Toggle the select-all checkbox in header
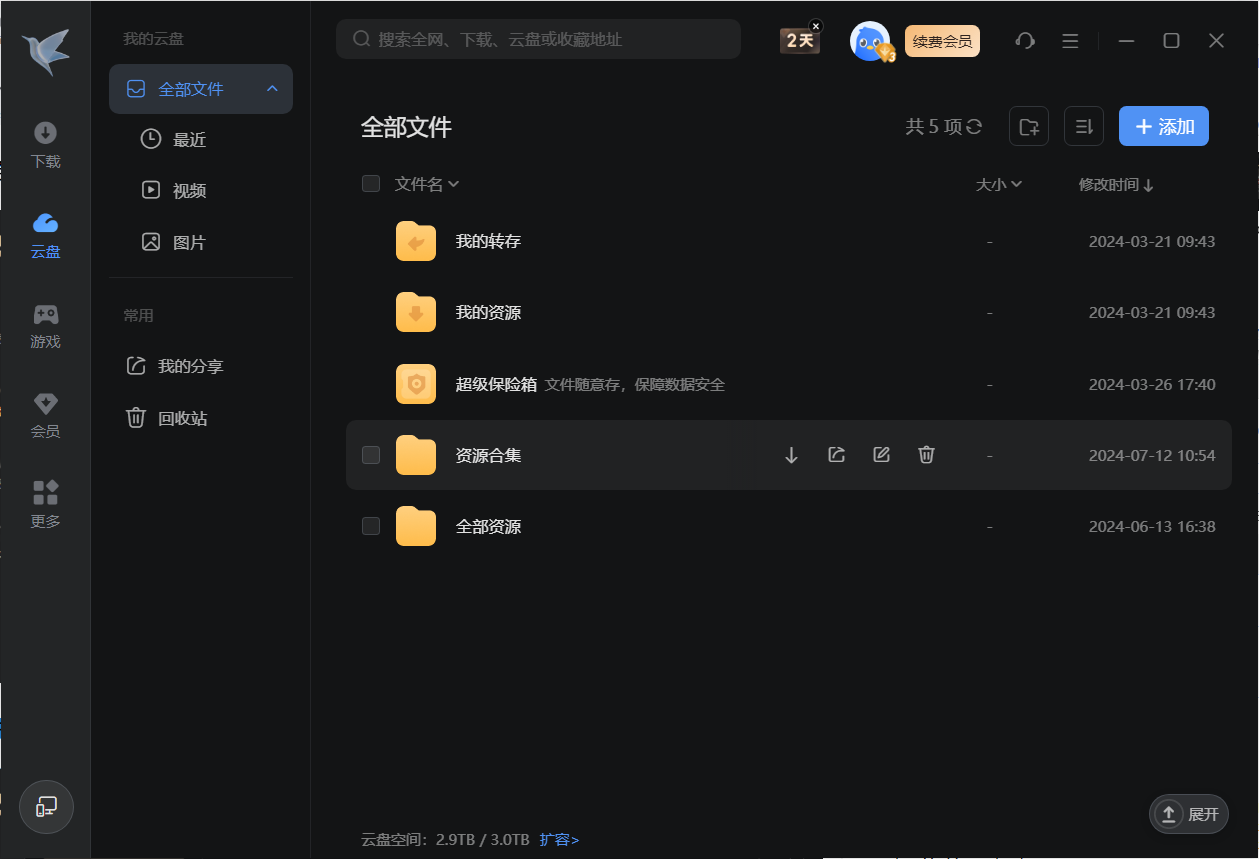 pos(371,184)
